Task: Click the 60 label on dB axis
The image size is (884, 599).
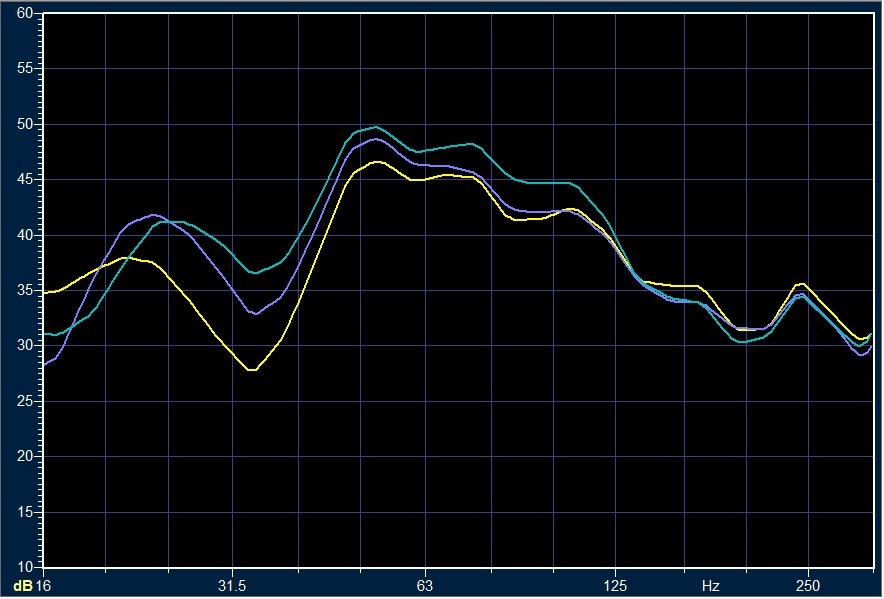Action: pos(25,13)
